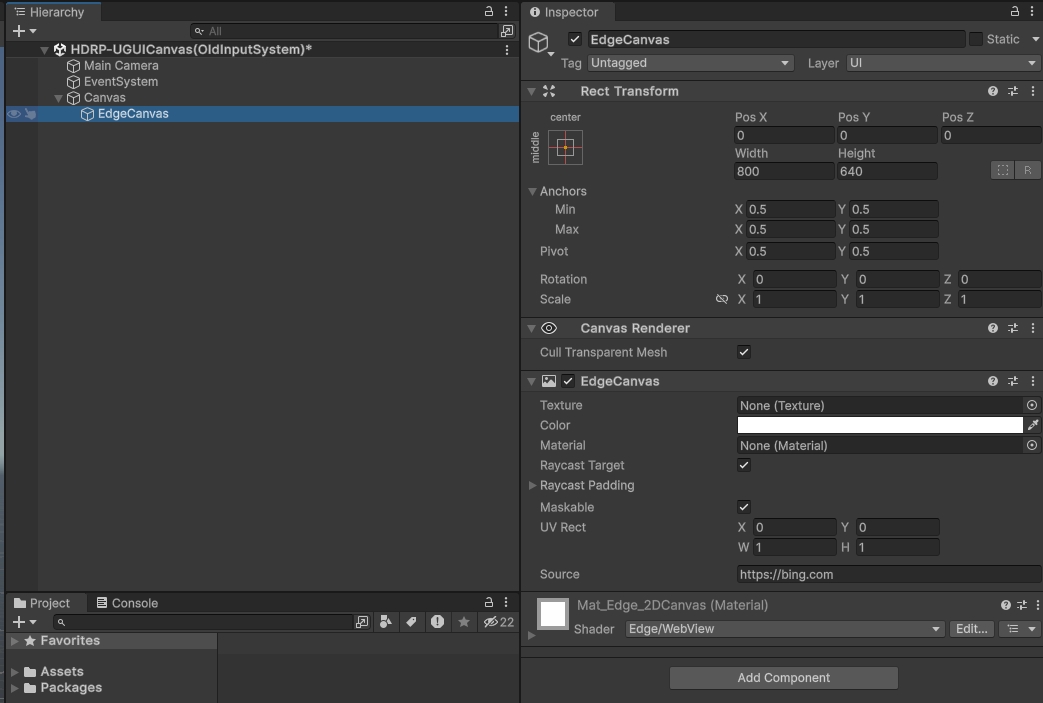Open the anchor presets selector
This screenshot has height=703, width=1043.
point(564,147)
